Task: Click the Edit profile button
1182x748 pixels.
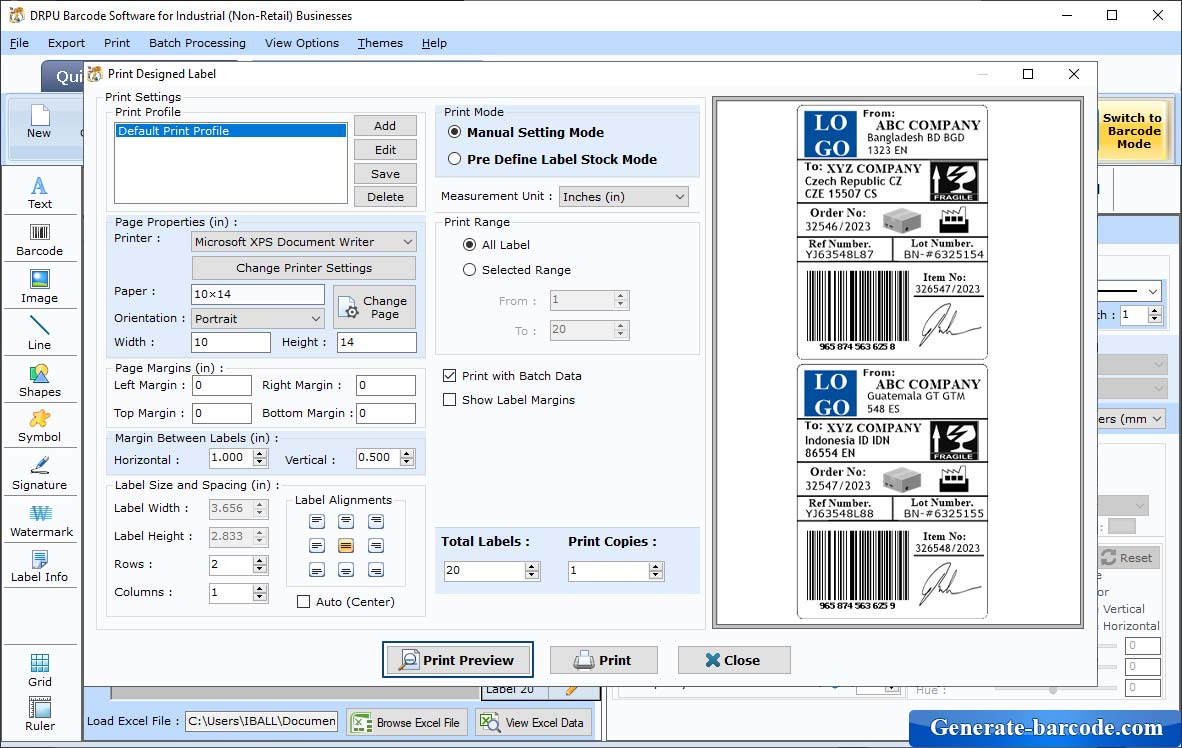Action: click(x=385, y=150)
